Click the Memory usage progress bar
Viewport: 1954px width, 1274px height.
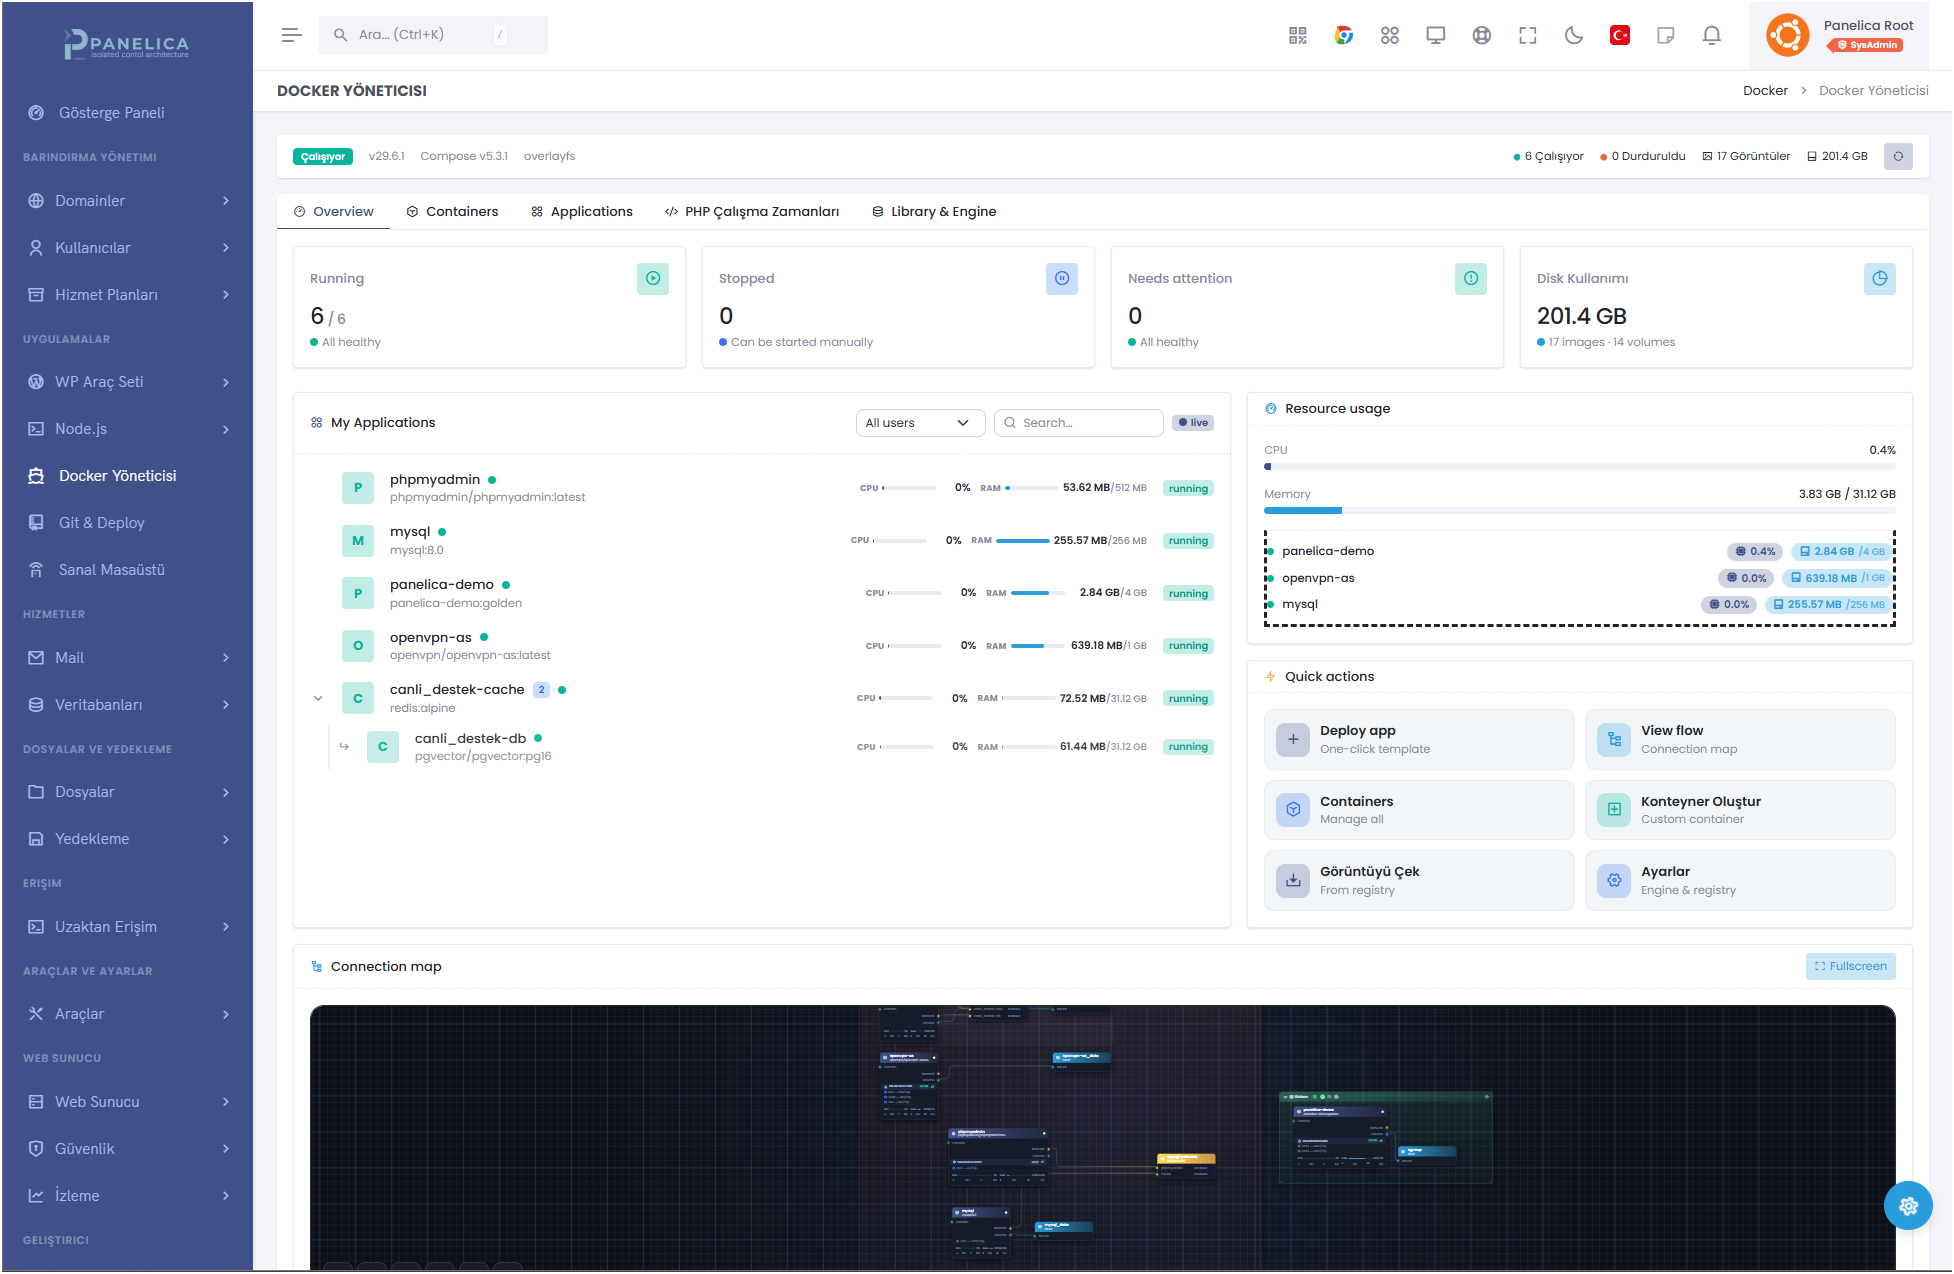(x=1579, y=511)
